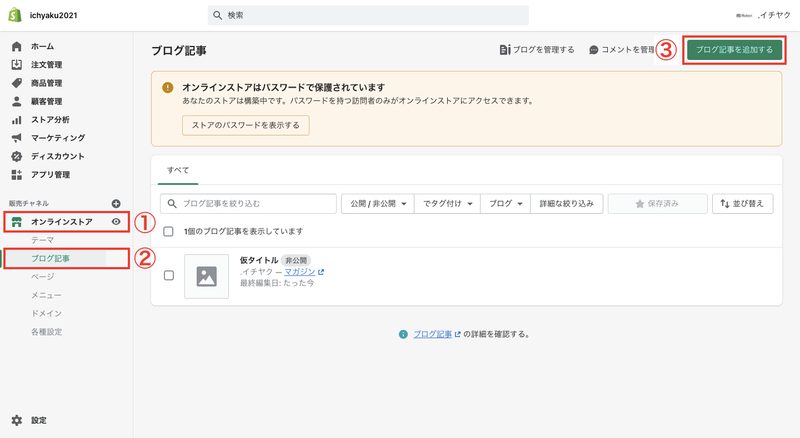Click the magnifier icon in top search
The image size is (800, 438).
pyautogui.click(x=217, y=15)
